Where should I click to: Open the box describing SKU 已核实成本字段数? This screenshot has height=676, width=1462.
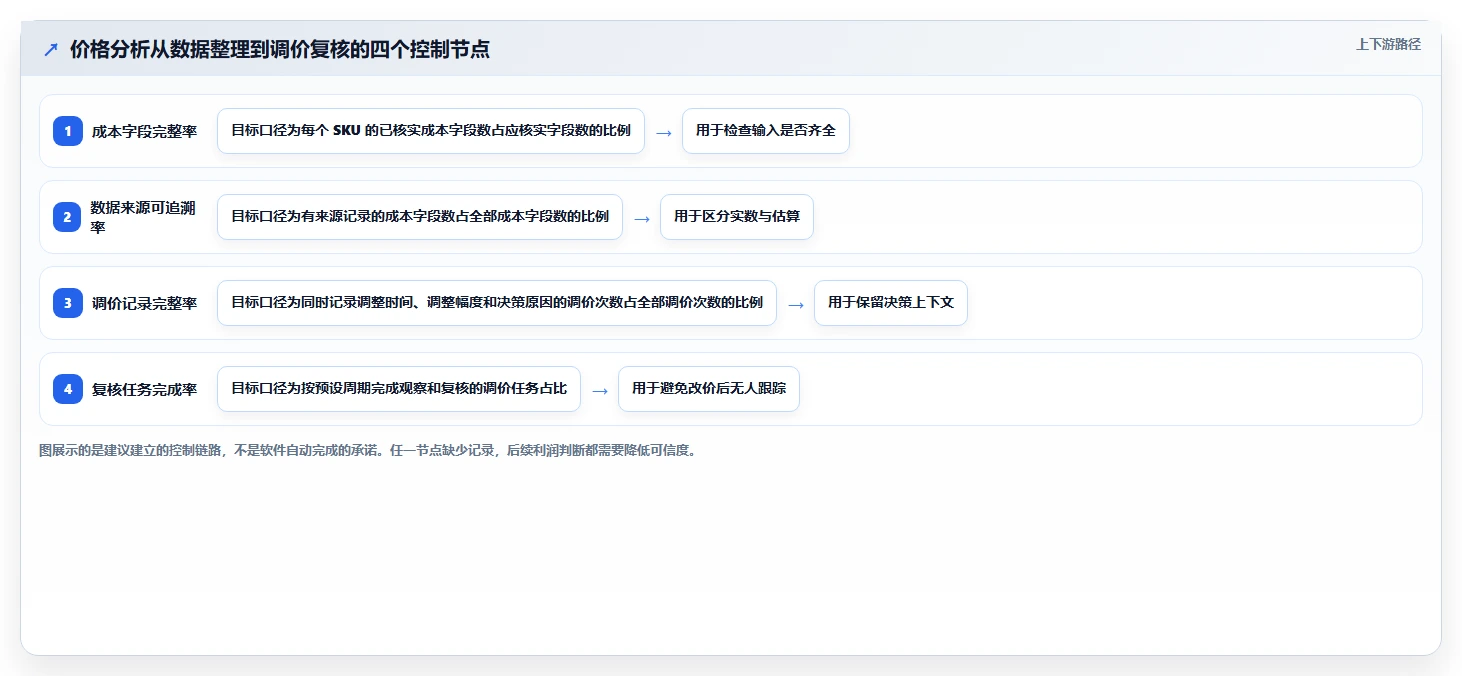click(x=431, y=131)
